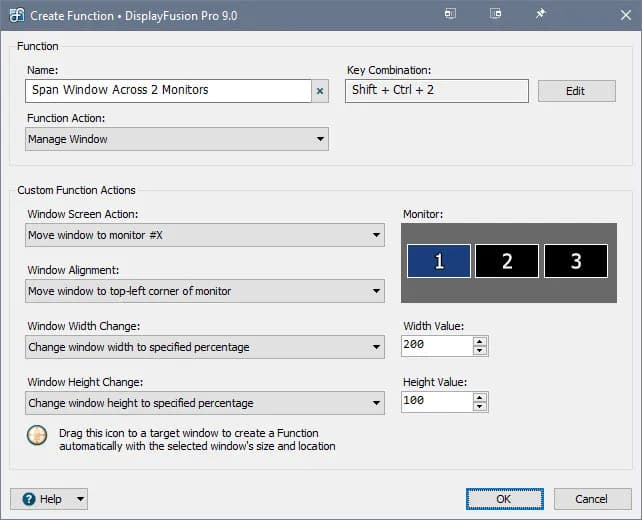
Task: Click the DisplayFusion app icon in title bar
Action: click(x=15, y=16)
